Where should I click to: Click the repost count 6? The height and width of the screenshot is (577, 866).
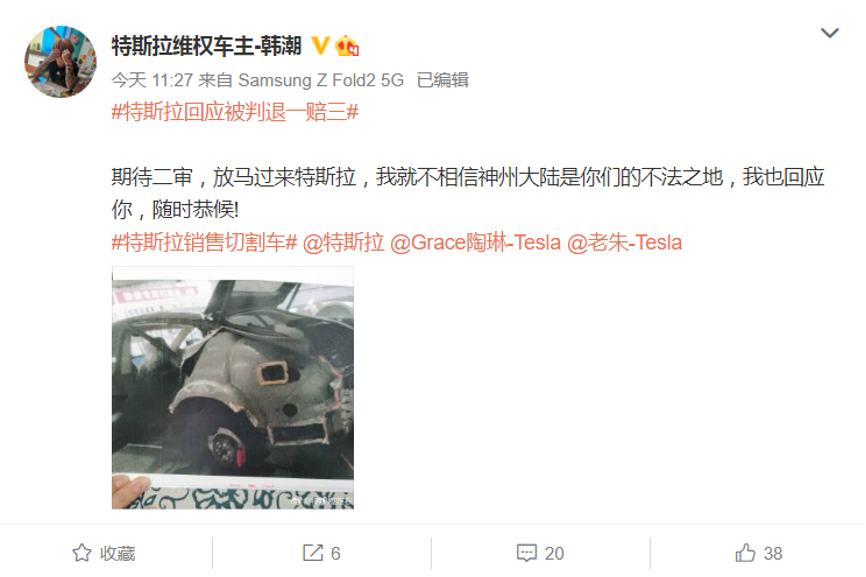[335, 553]
